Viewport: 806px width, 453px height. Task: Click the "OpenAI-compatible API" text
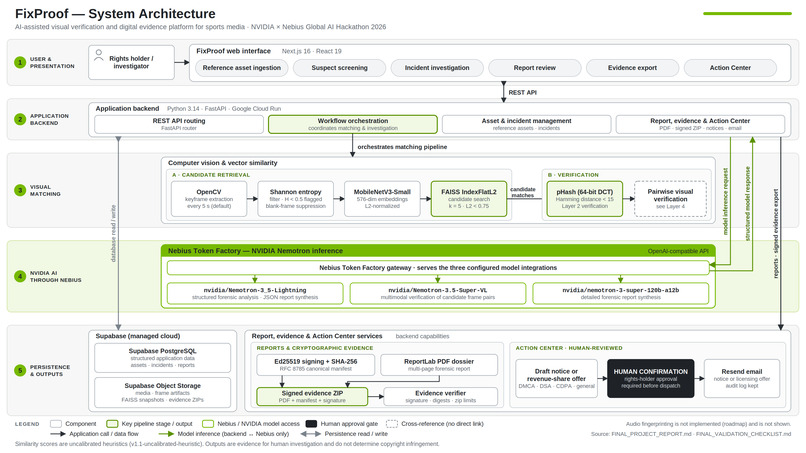point(678,251)
